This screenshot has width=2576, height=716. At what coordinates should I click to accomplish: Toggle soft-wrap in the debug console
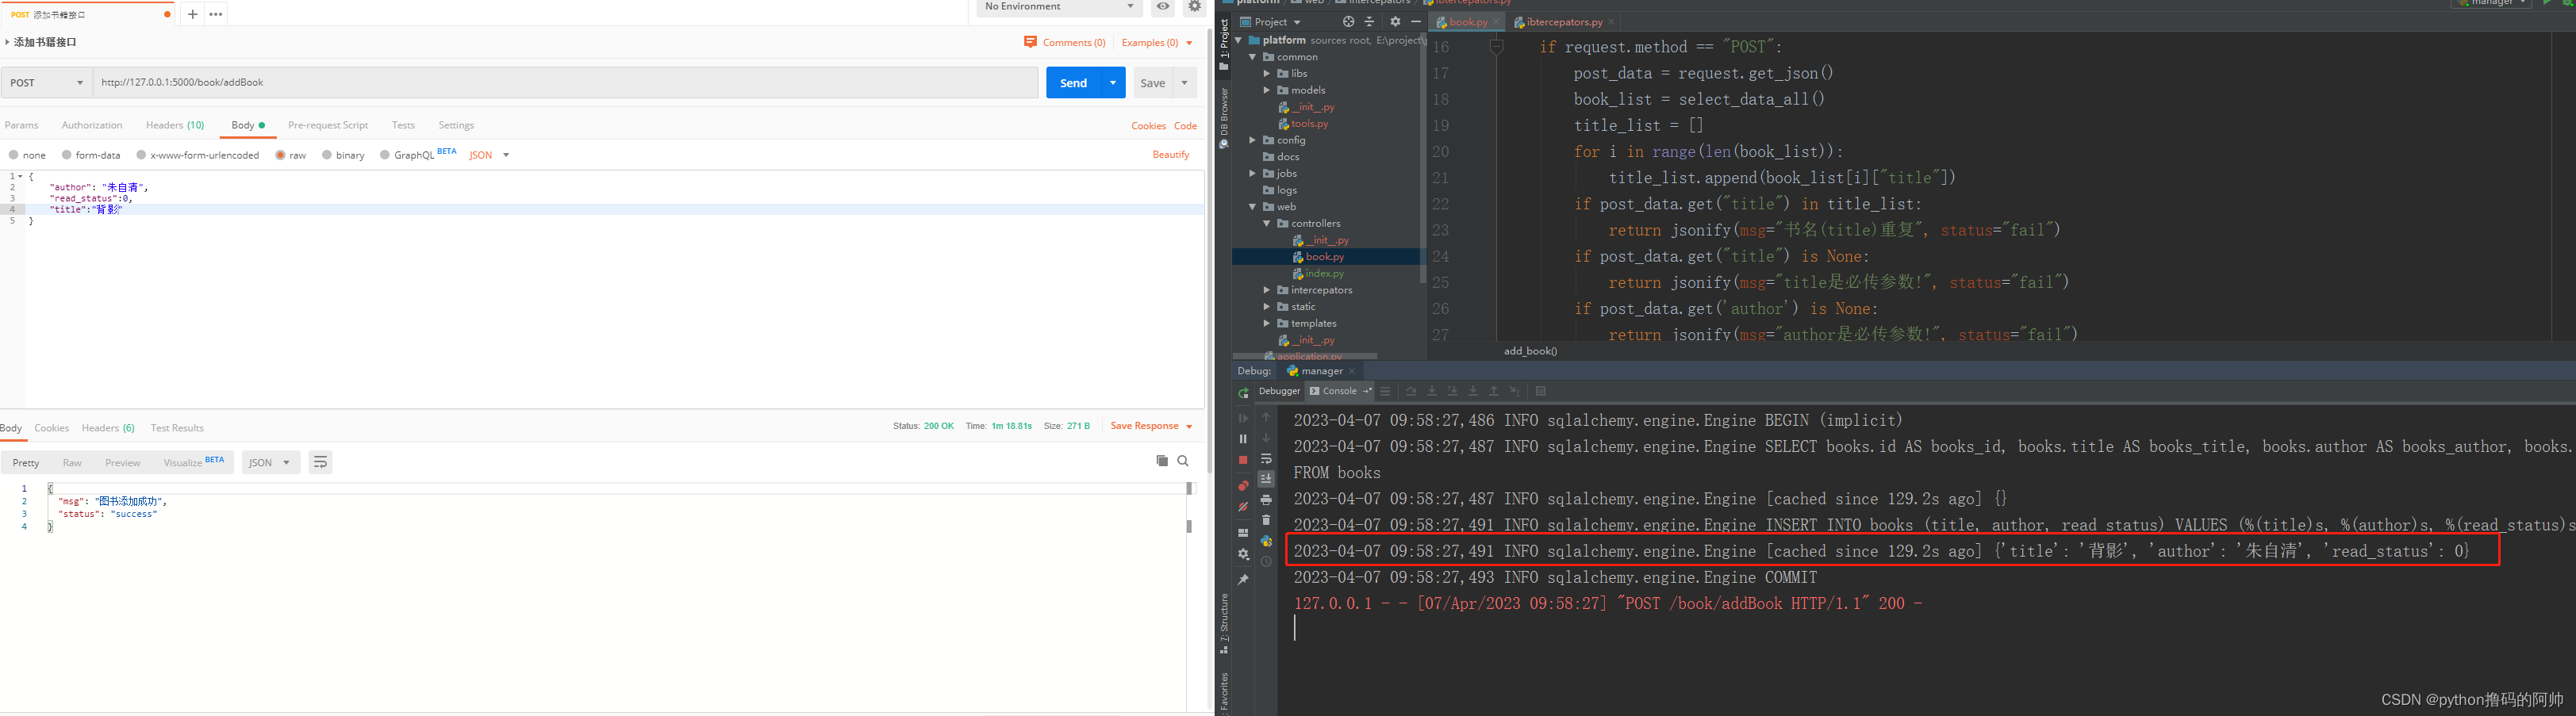[1266, 459]
